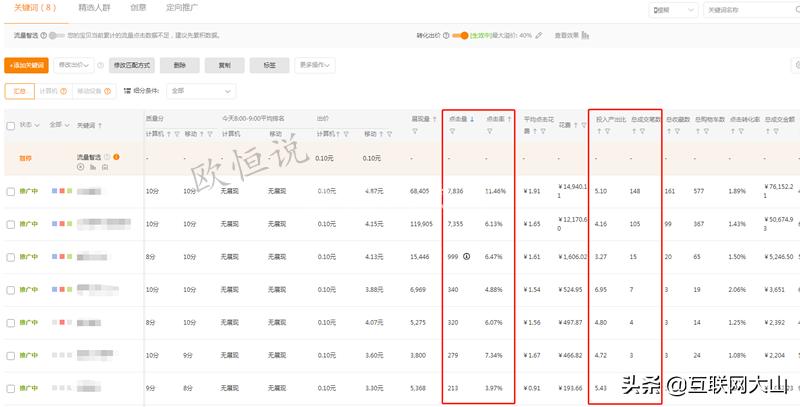Switch to 定向推广 tab
This screenshot has height=407, width=800.
click(x=182, y=8)
